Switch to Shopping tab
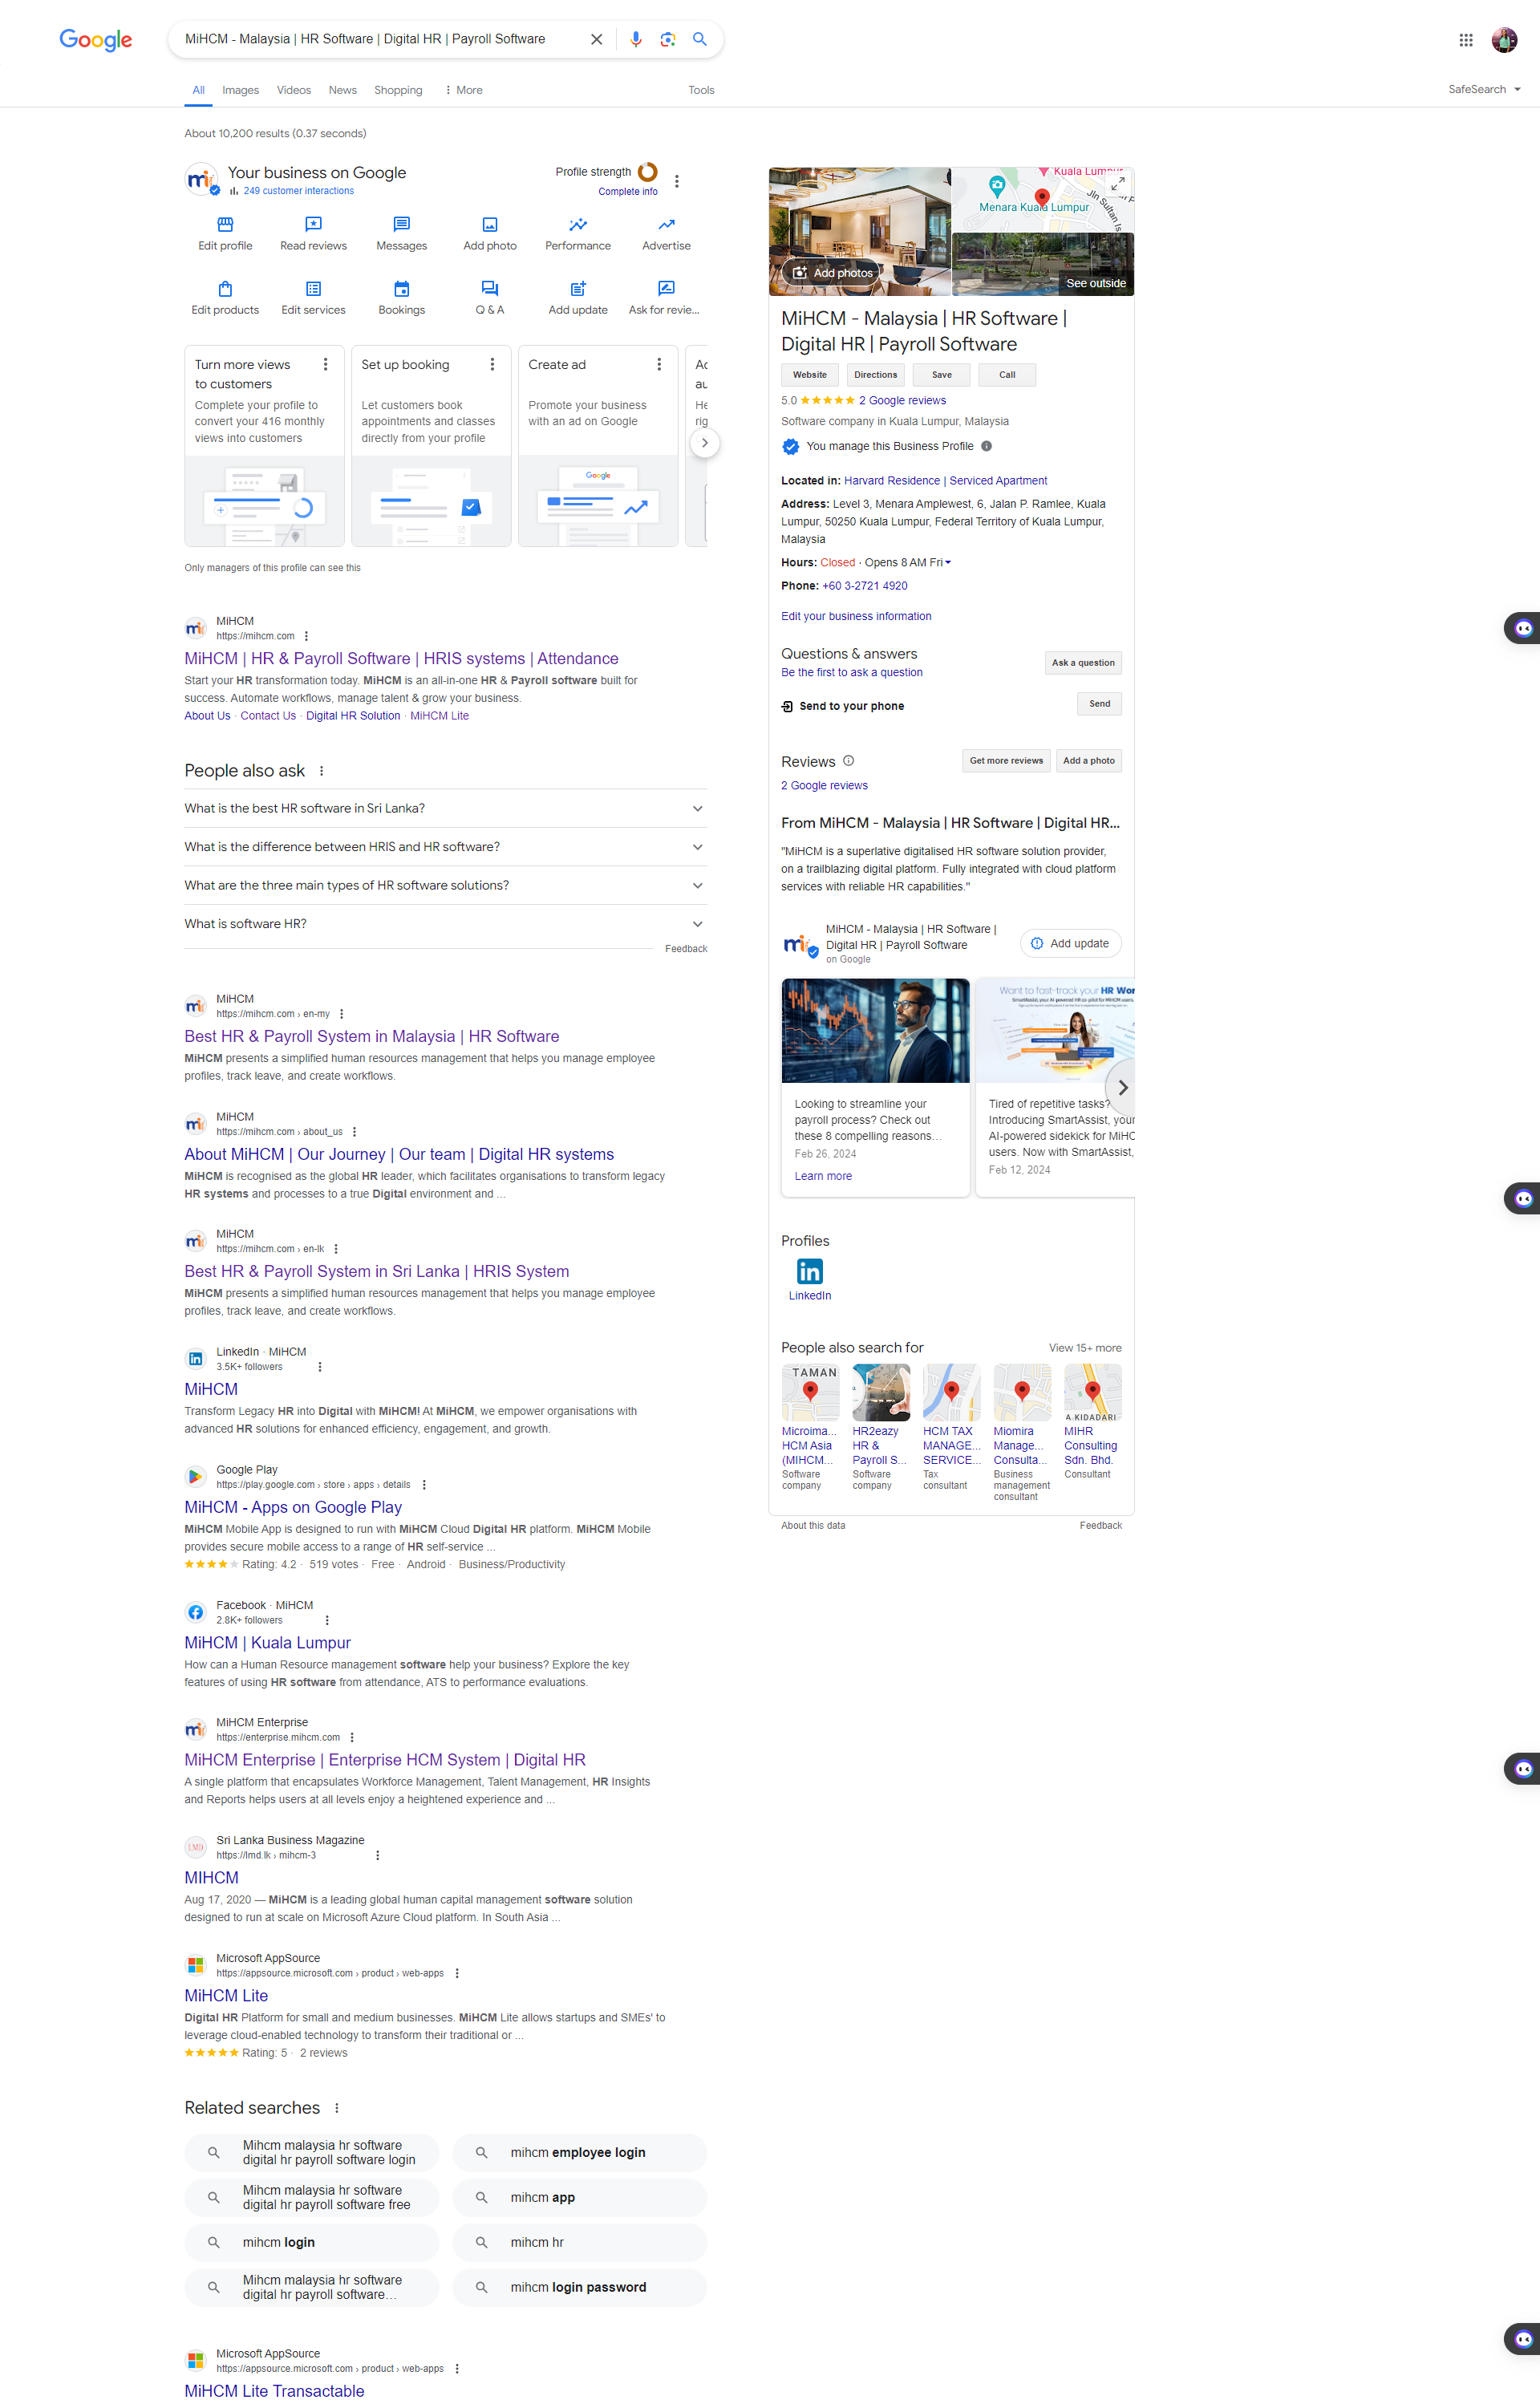 (398, 90)
